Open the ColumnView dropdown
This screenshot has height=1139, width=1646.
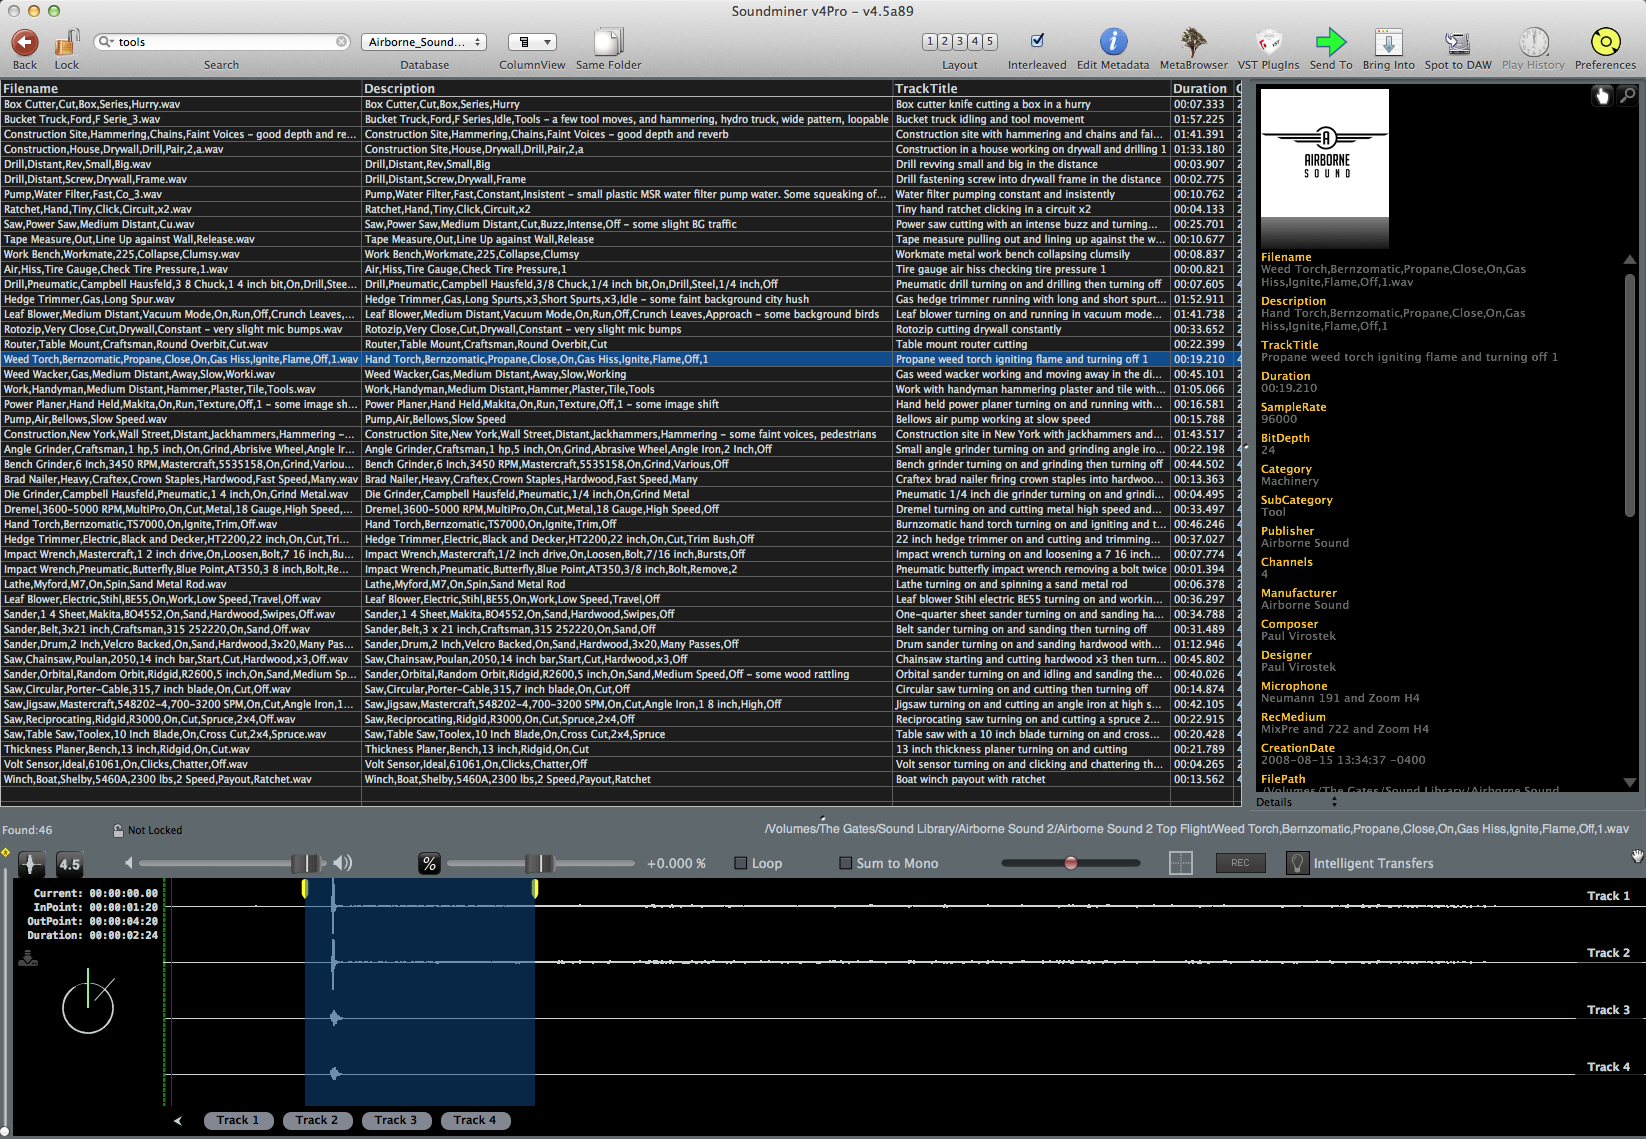(532, 42)
